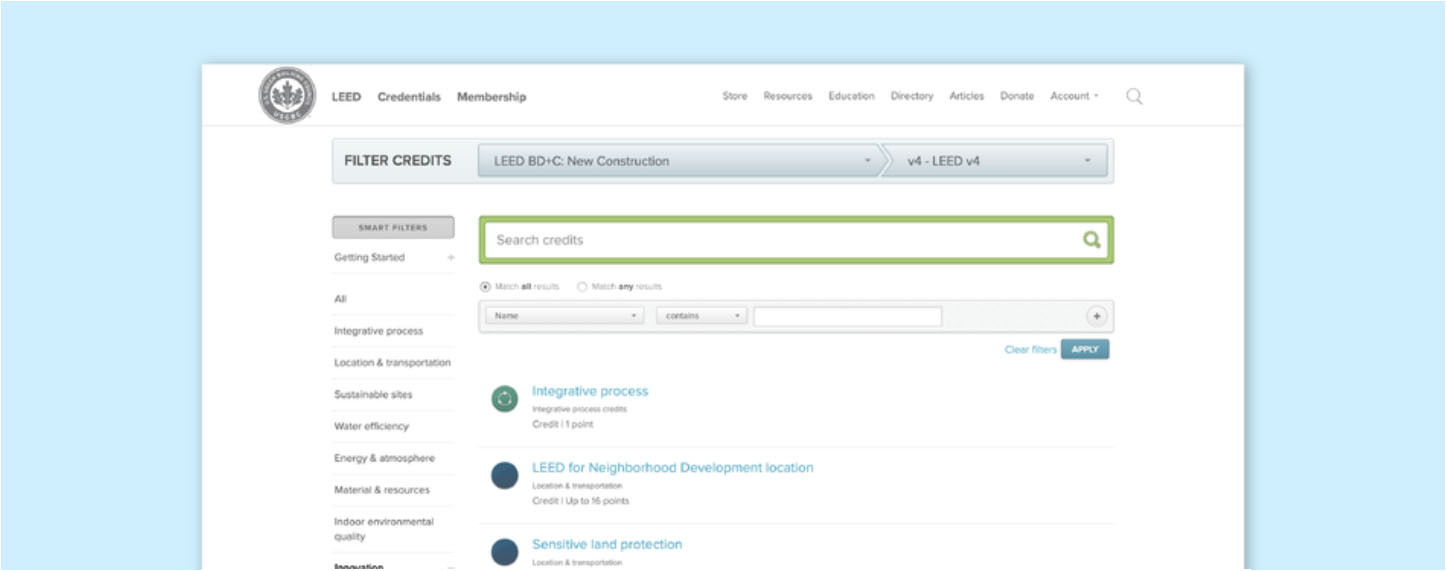Click 'Credit | 1 point' text
1446x571 pixels.
pyautogui.click(x=562, y=424)
